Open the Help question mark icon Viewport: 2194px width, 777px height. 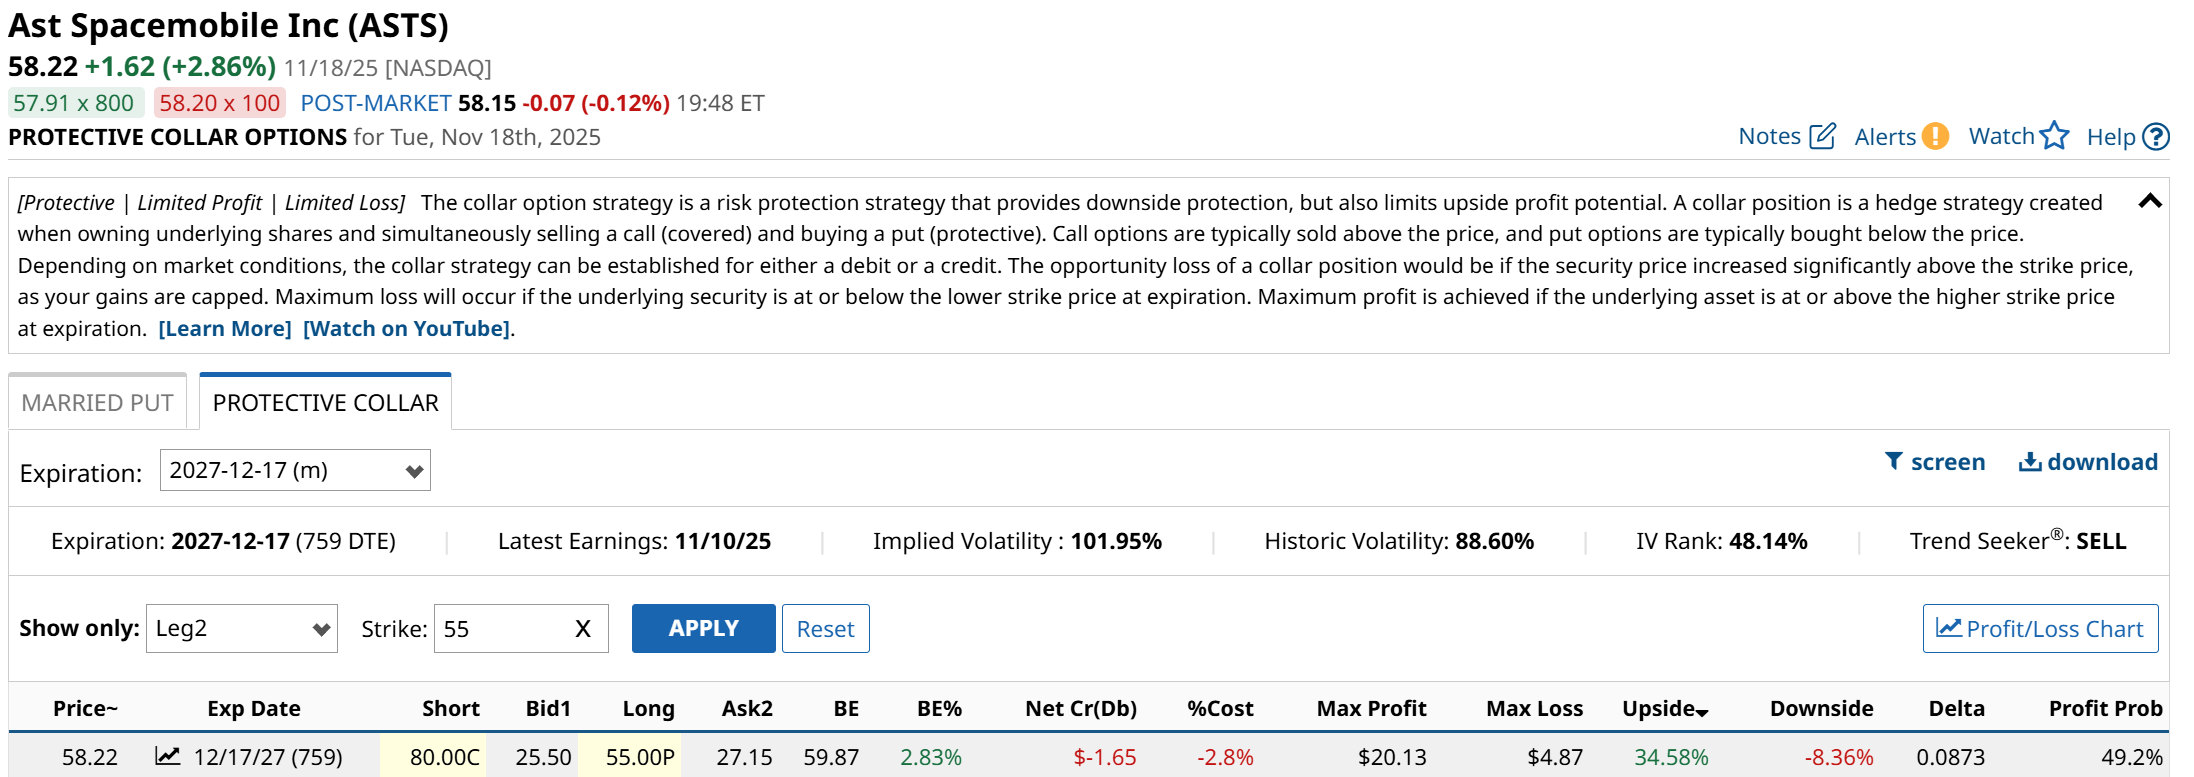[x=2157, y=137]
